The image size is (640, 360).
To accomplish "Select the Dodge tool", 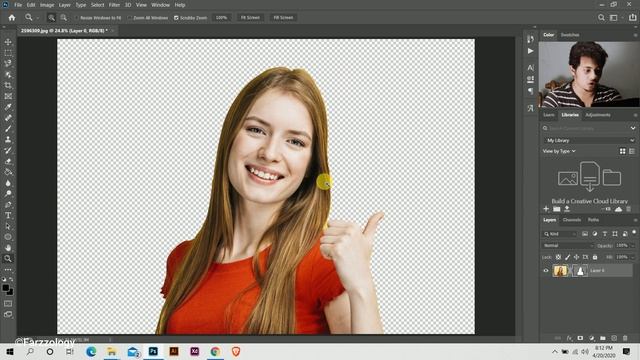I will [x=8, y=193].
